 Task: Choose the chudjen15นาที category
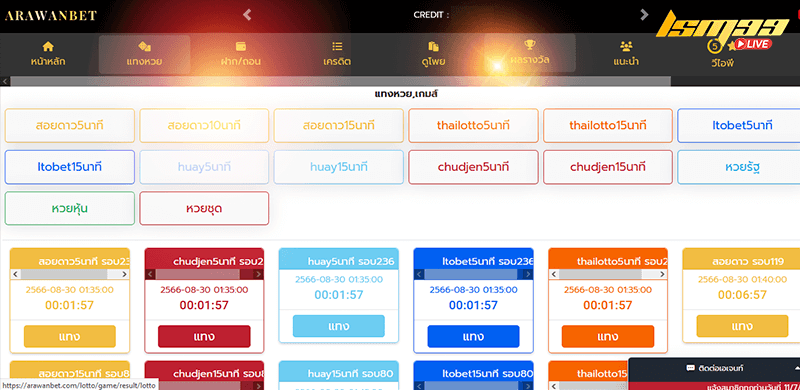coord(608,167)
